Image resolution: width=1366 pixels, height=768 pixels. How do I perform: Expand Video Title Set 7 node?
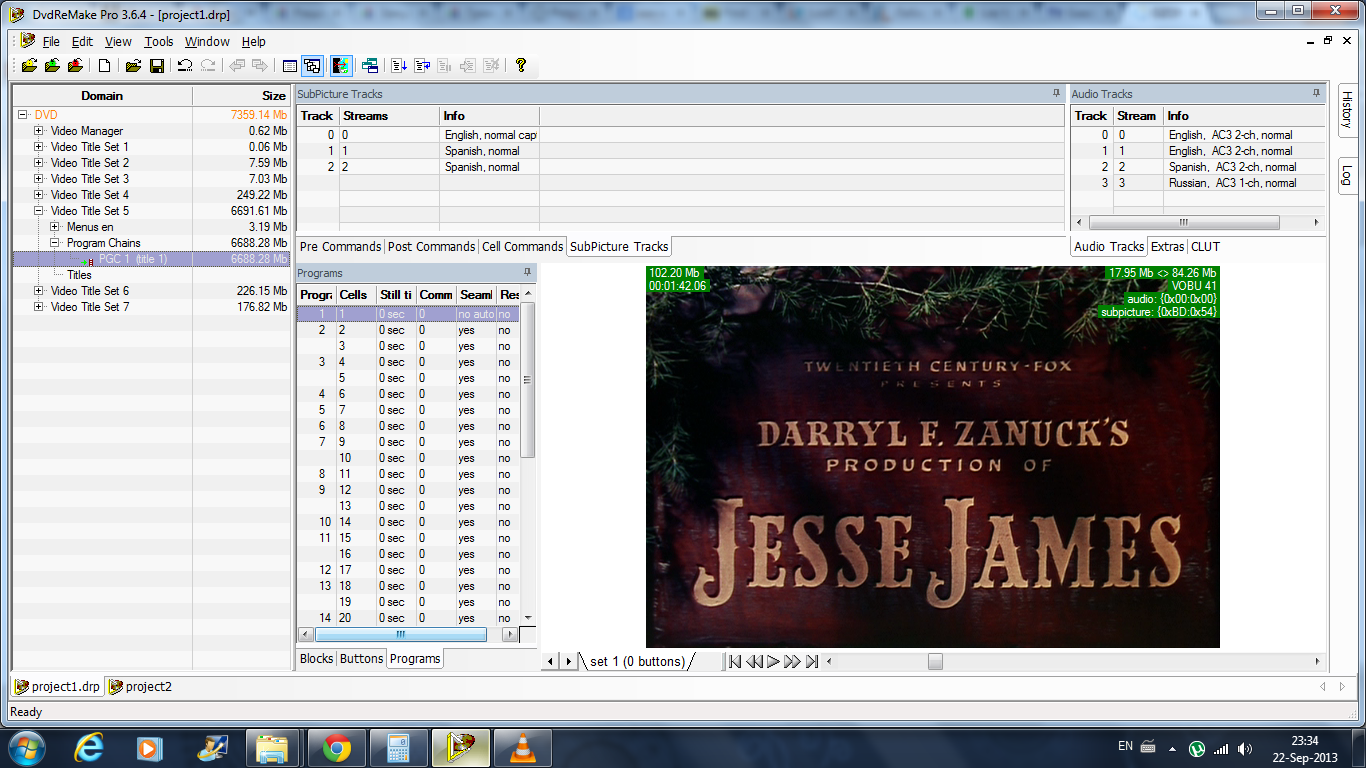click(x=39, y=307)
